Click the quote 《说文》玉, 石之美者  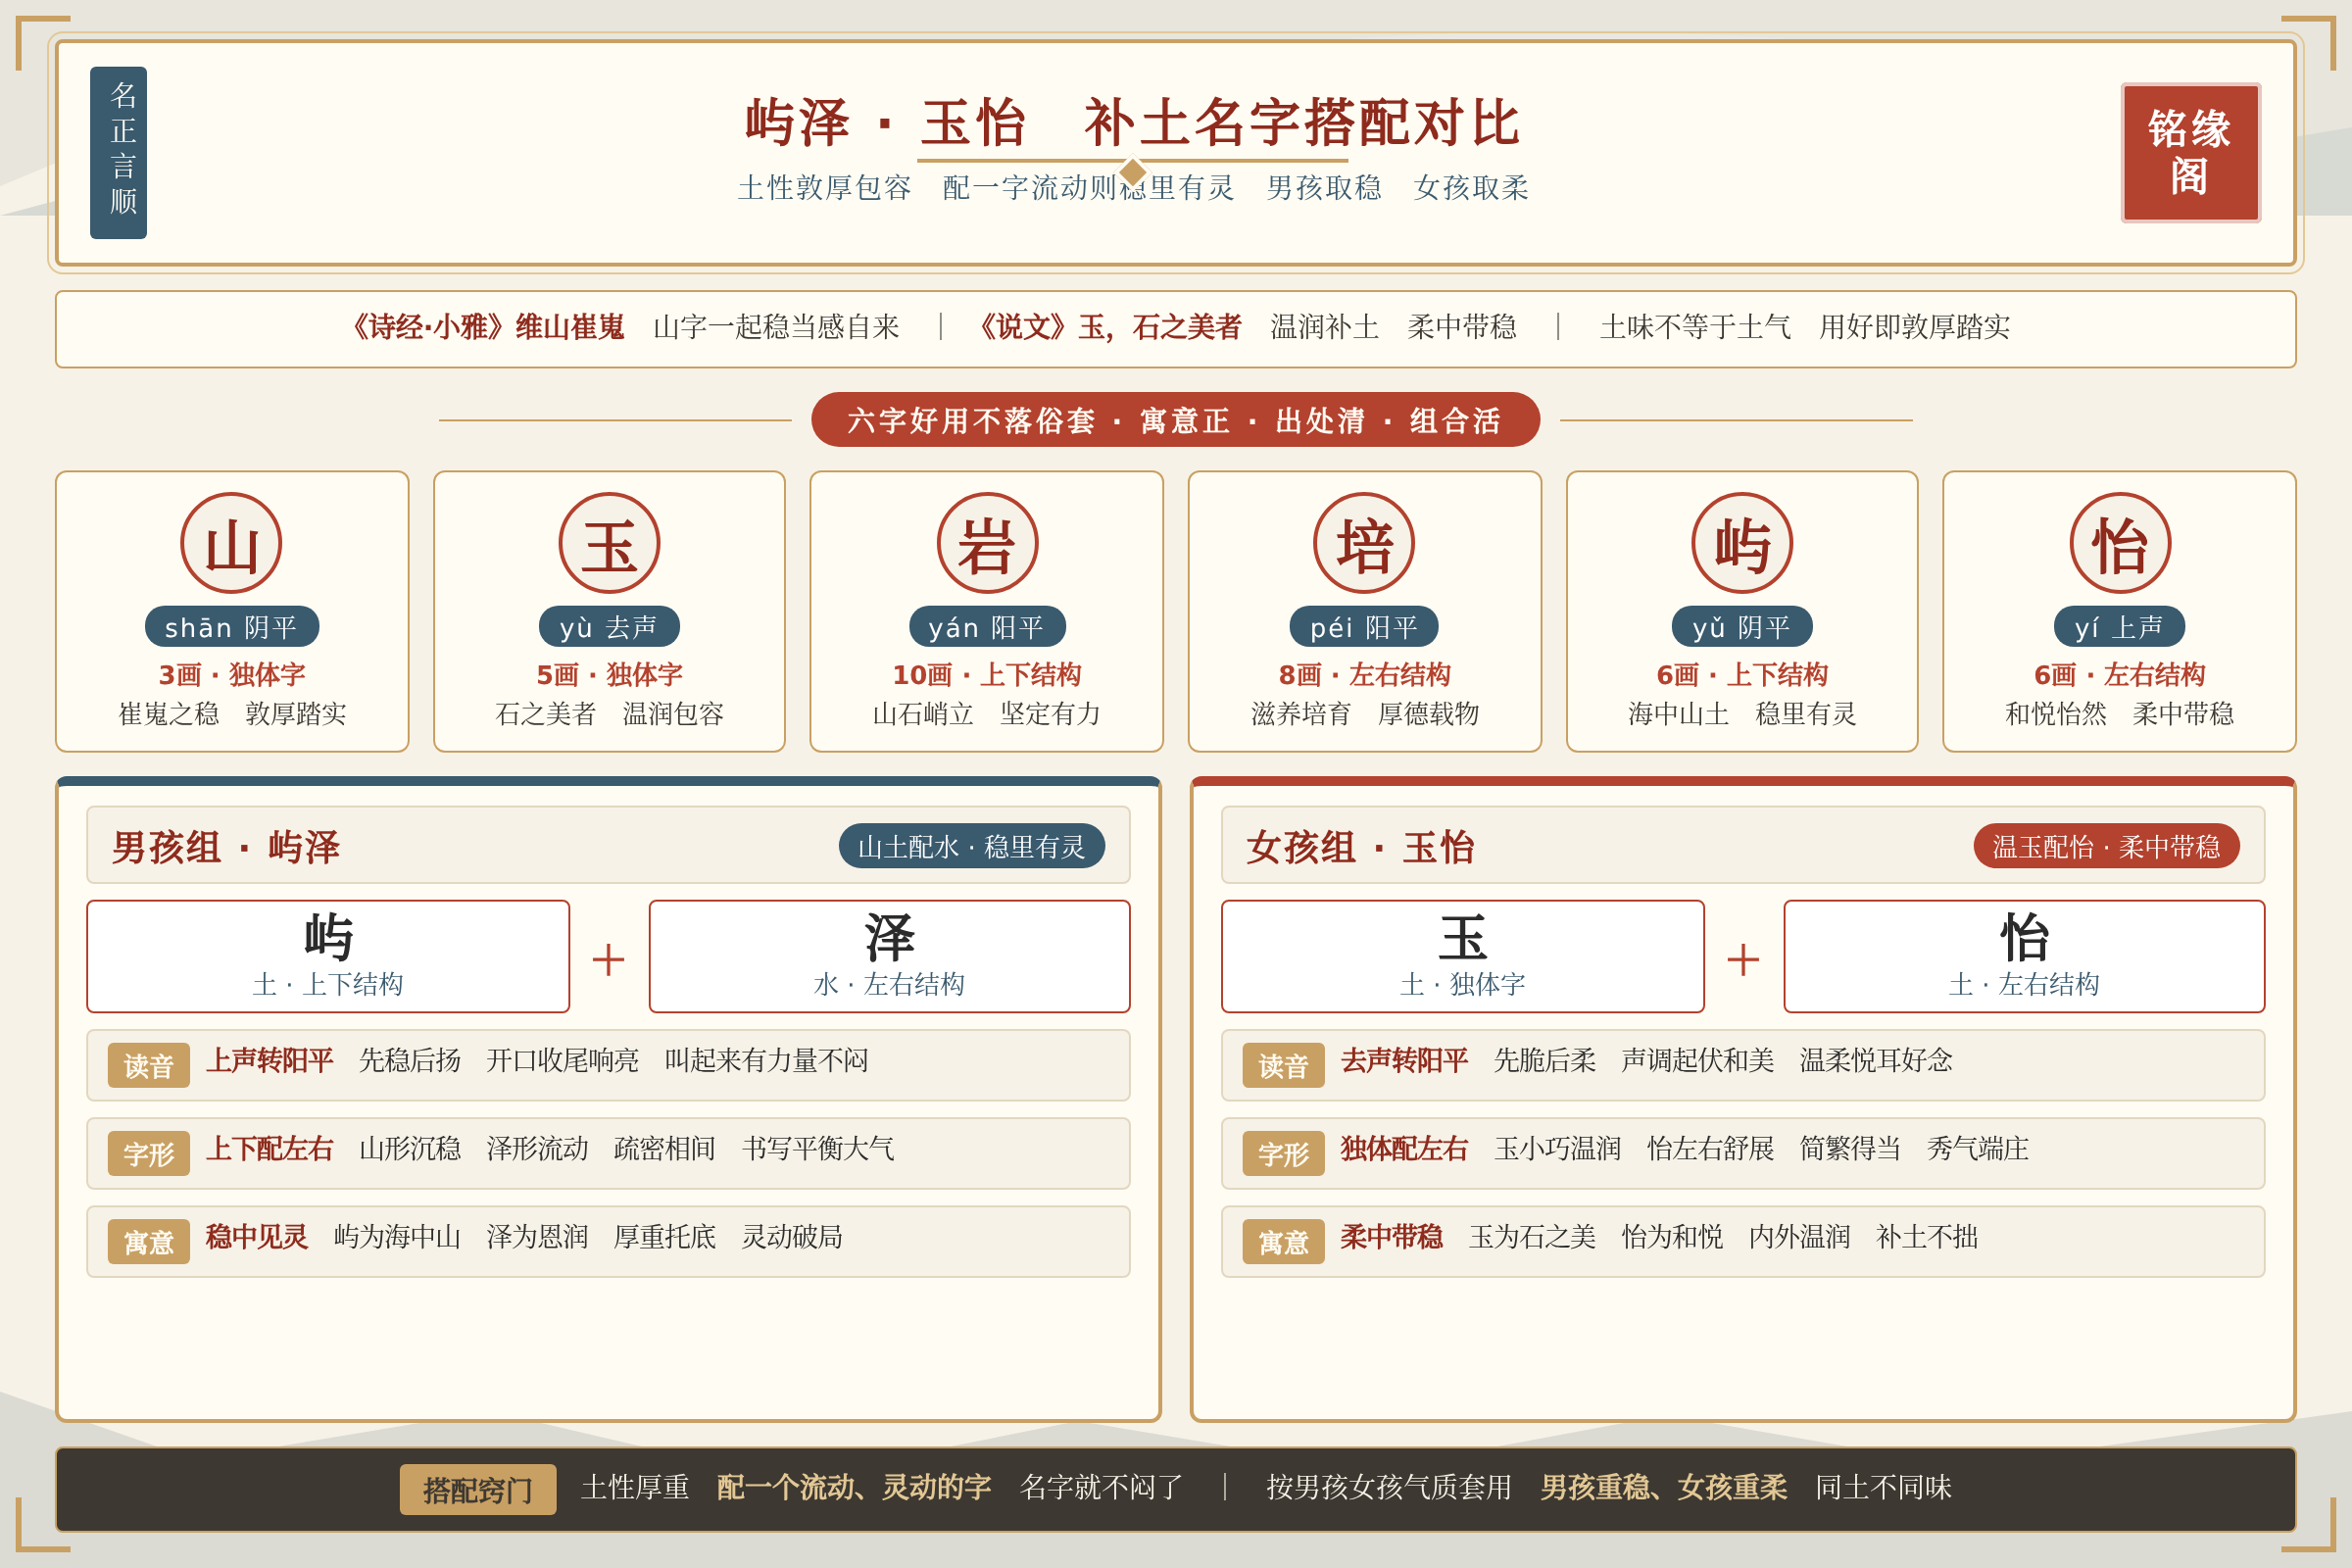tap(1108, 327)
